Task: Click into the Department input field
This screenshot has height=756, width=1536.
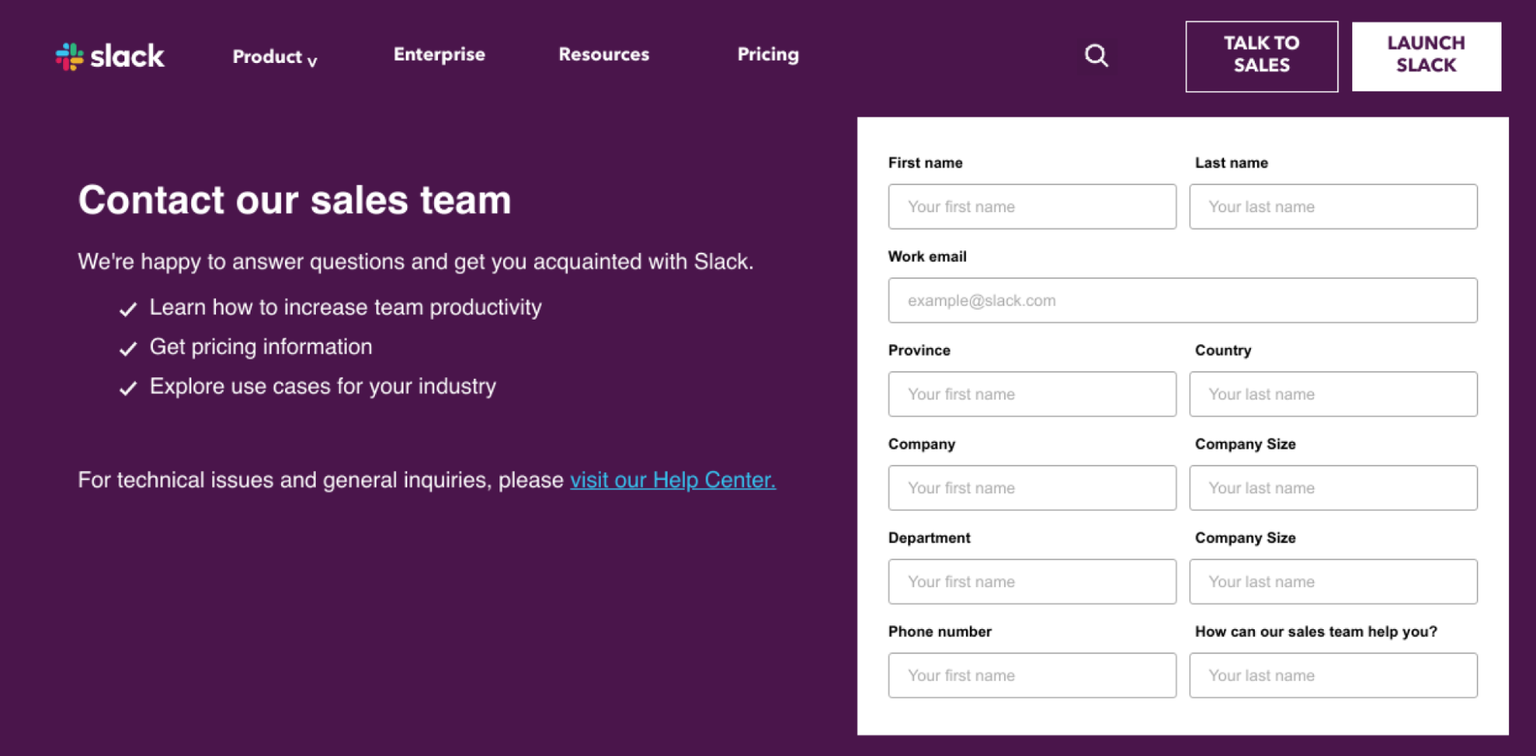Action: [1032, 582]
